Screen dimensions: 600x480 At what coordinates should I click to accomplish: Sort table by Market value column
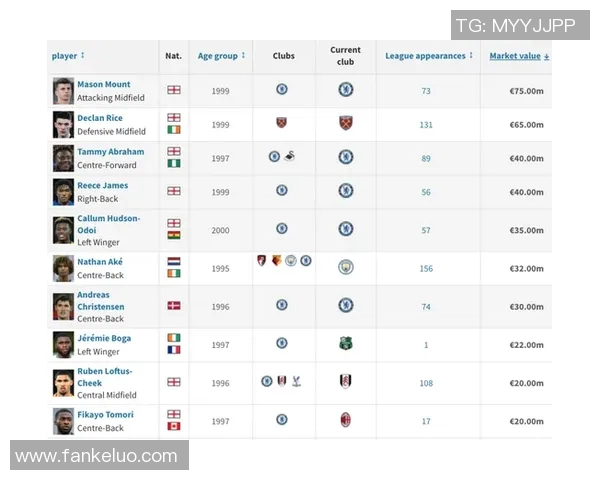click(x=518, y=56)
